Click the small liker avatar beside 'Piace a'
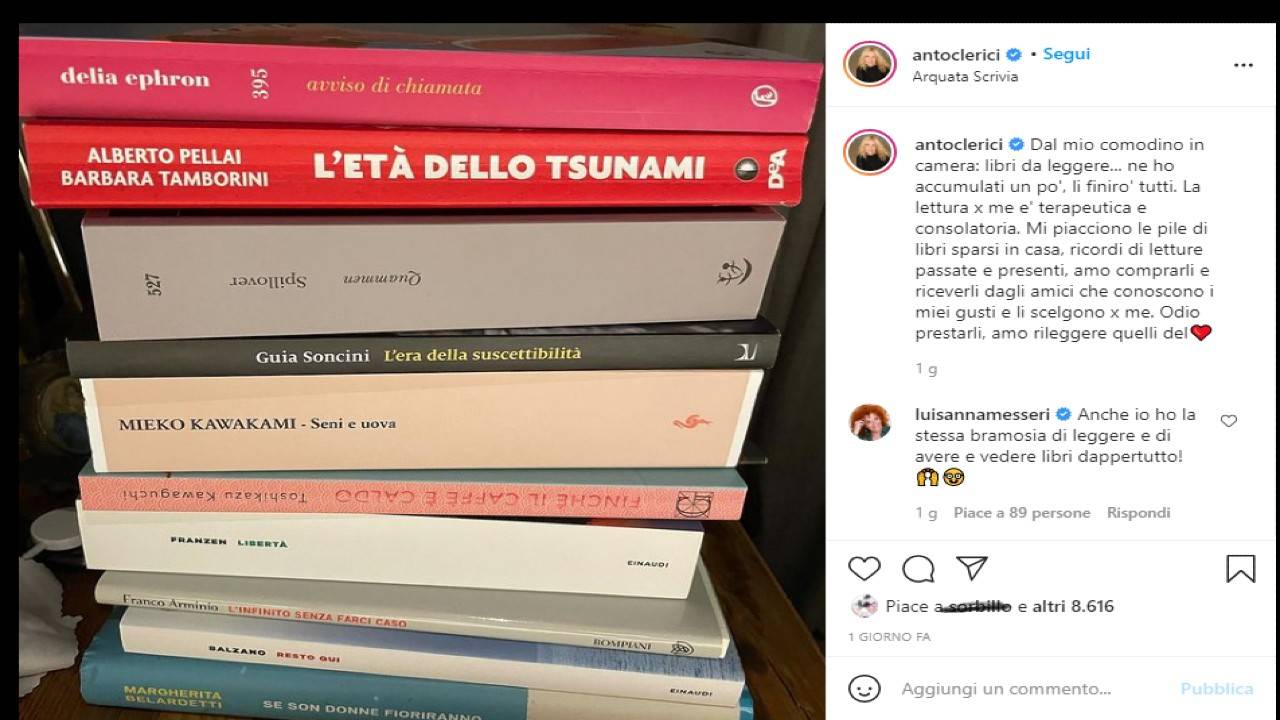Viewport: 1280px width, 720px height. [864, 606]
